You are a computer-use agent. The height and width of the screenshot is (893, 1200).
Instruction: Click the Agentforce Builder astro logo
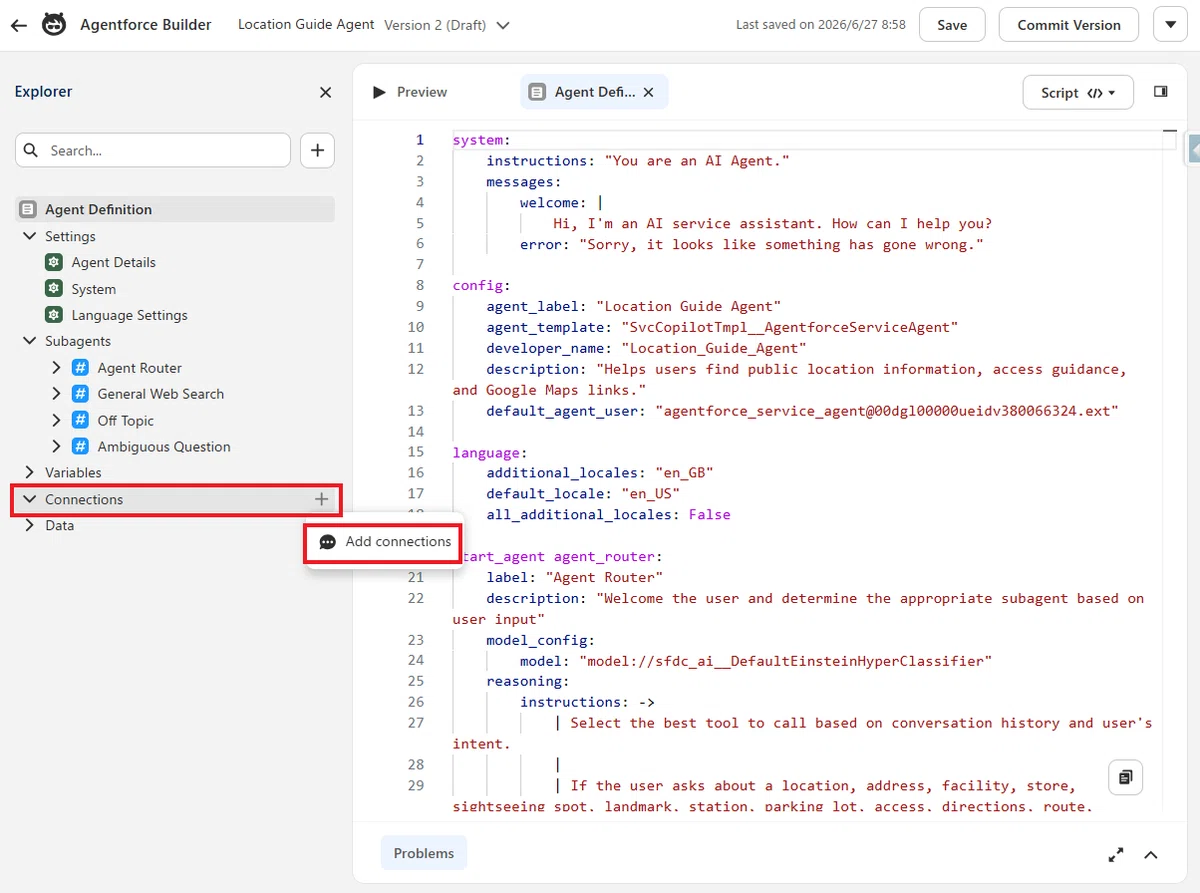point(54,25)
